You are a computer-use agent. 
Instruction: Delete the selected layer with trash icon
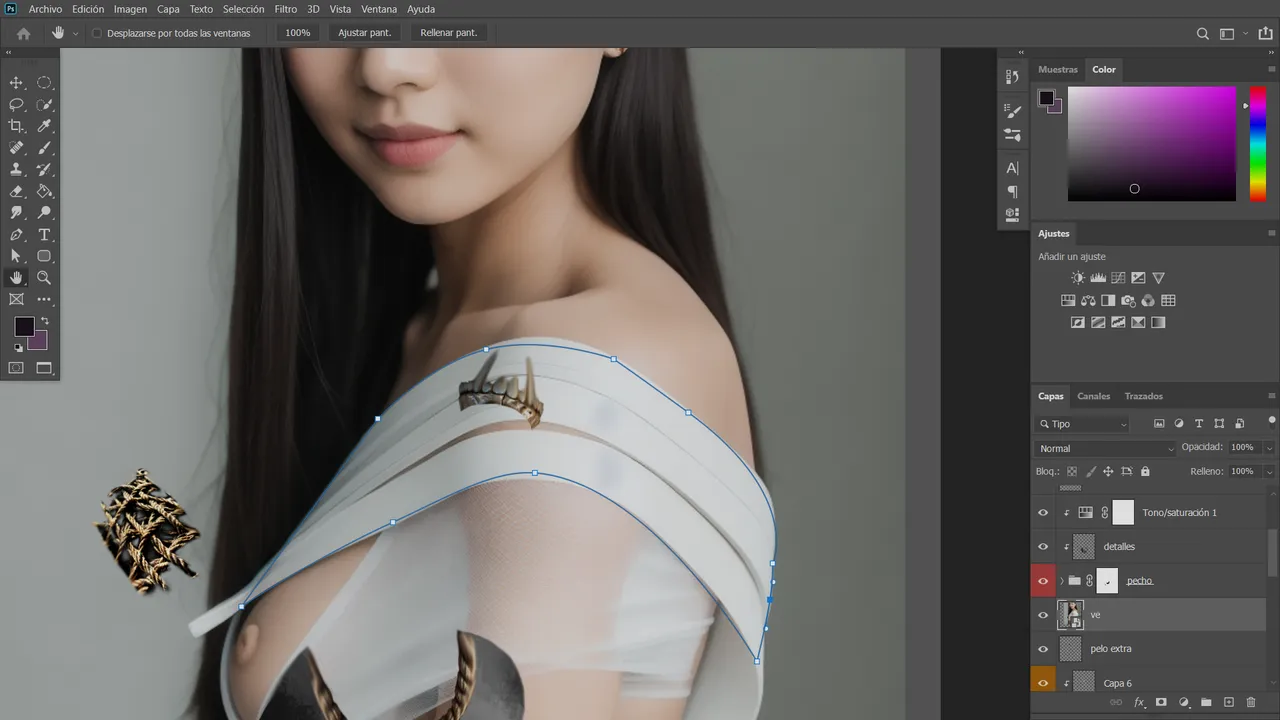[x=1251, y=703]
